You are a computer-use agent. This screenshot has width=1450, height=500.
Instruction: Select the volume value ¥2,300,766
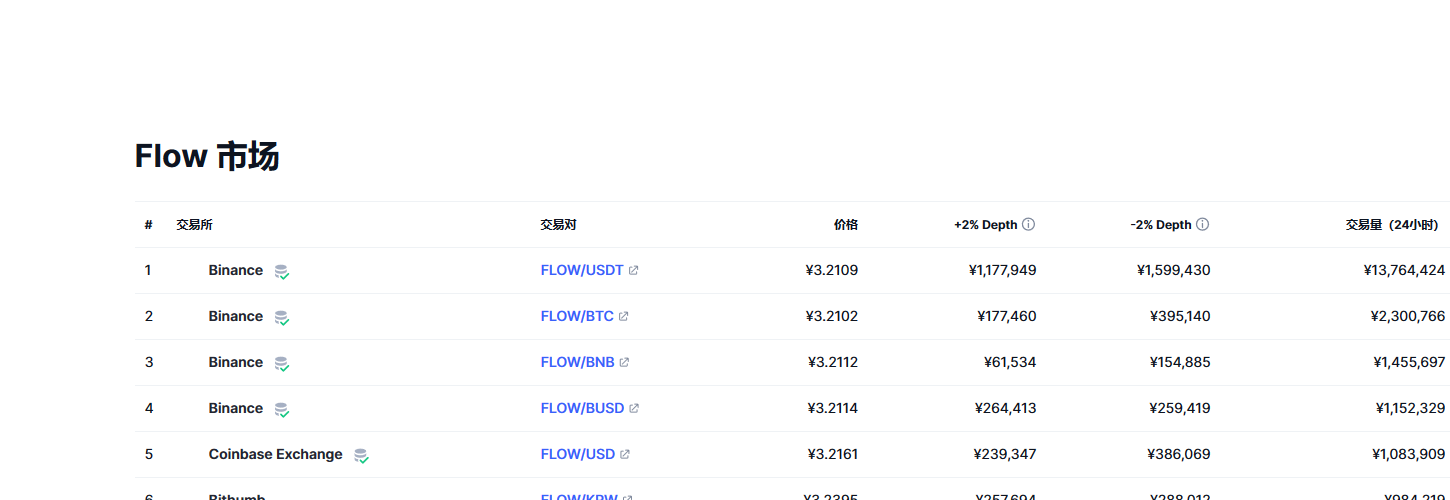point(1408,316)
